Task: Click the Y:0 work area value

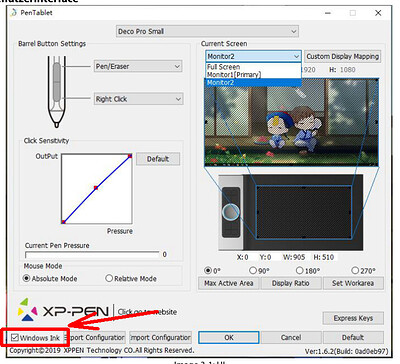Action: coord(265,257)
